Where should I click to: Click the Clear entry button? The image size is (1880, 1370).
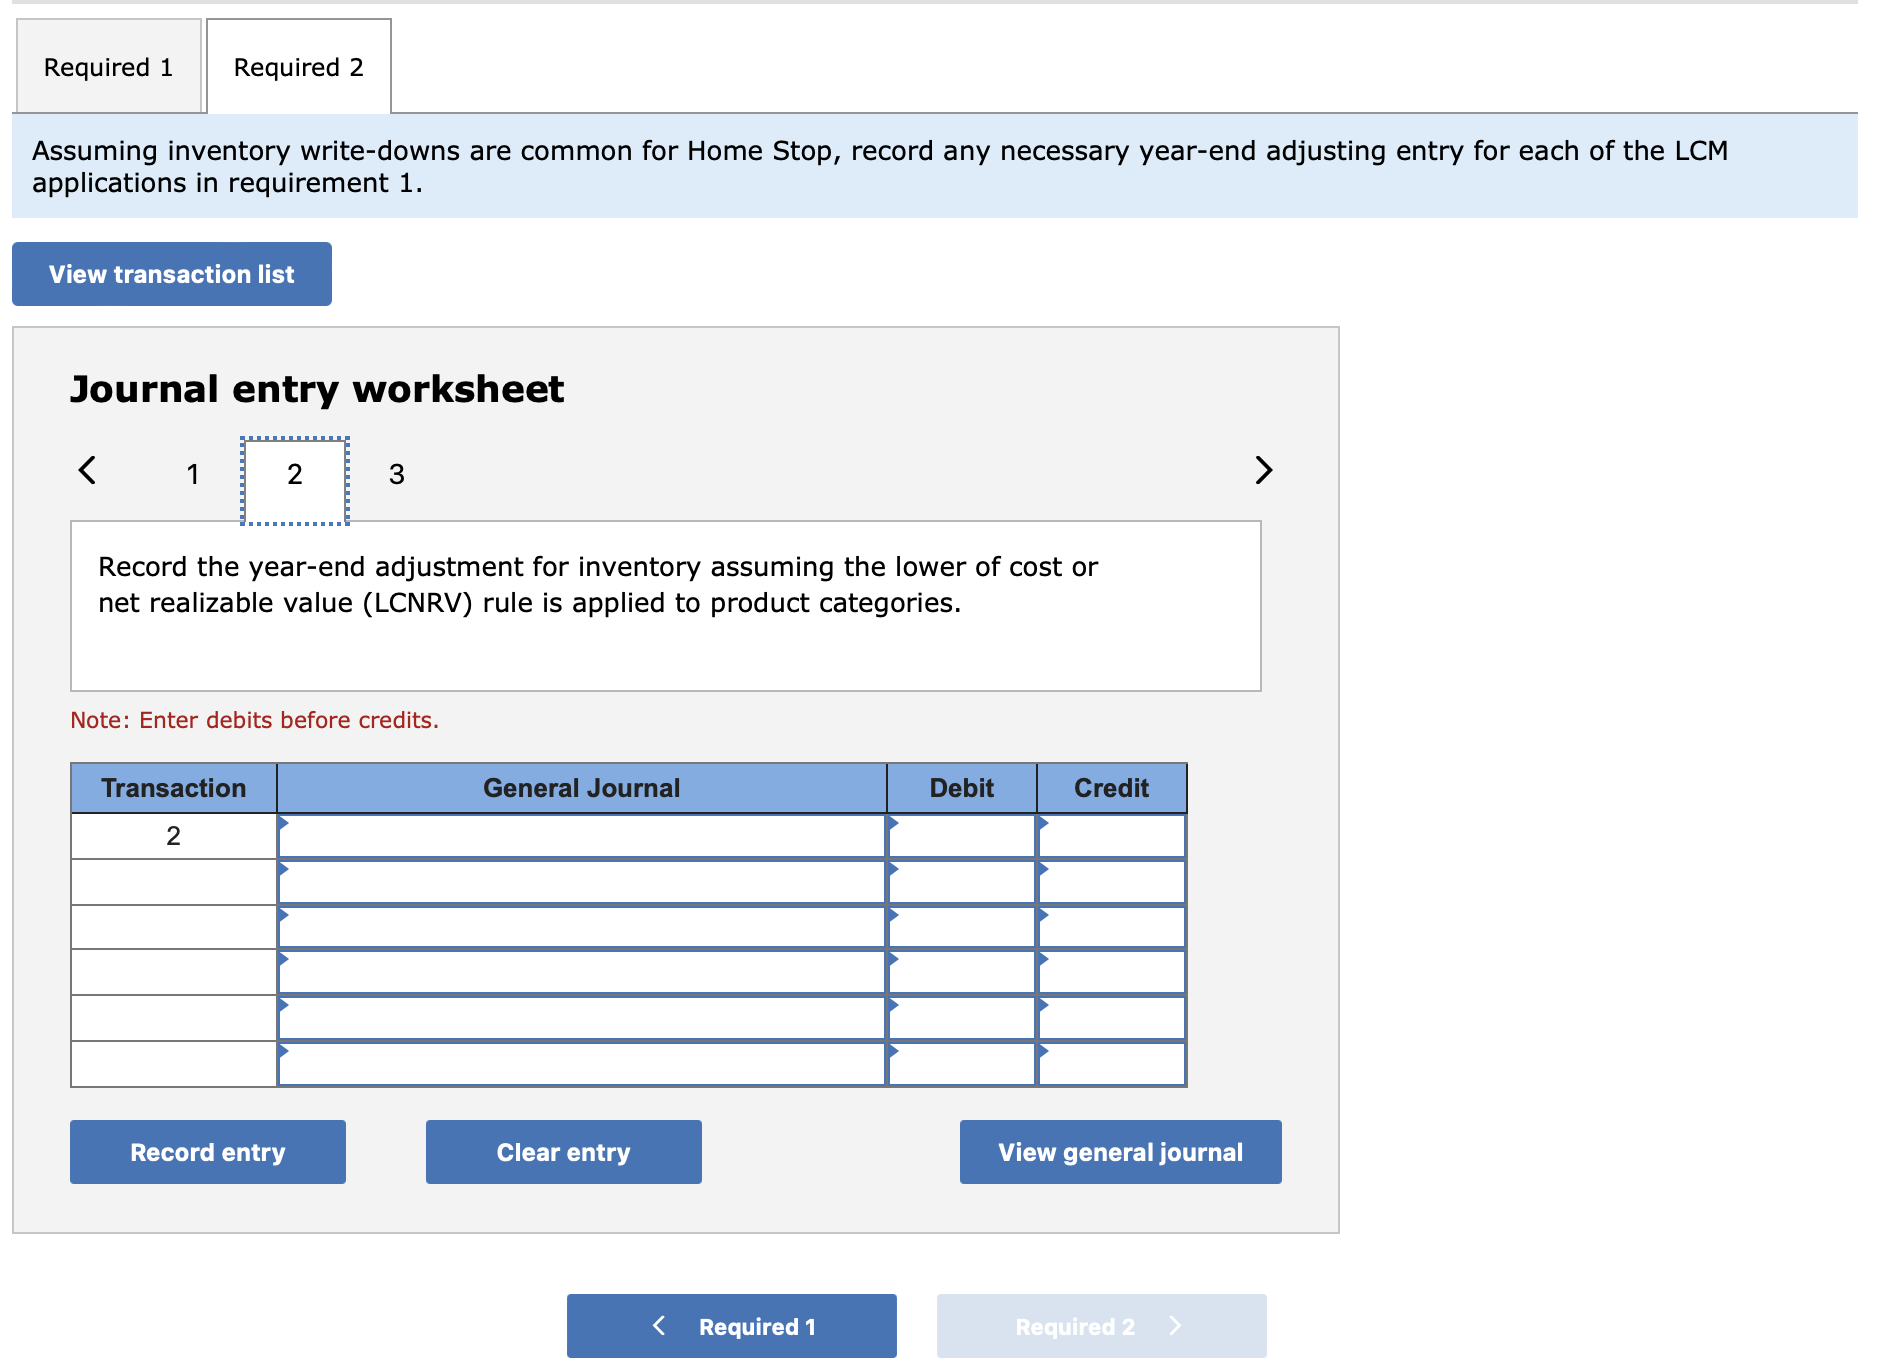click(562, 1151)
